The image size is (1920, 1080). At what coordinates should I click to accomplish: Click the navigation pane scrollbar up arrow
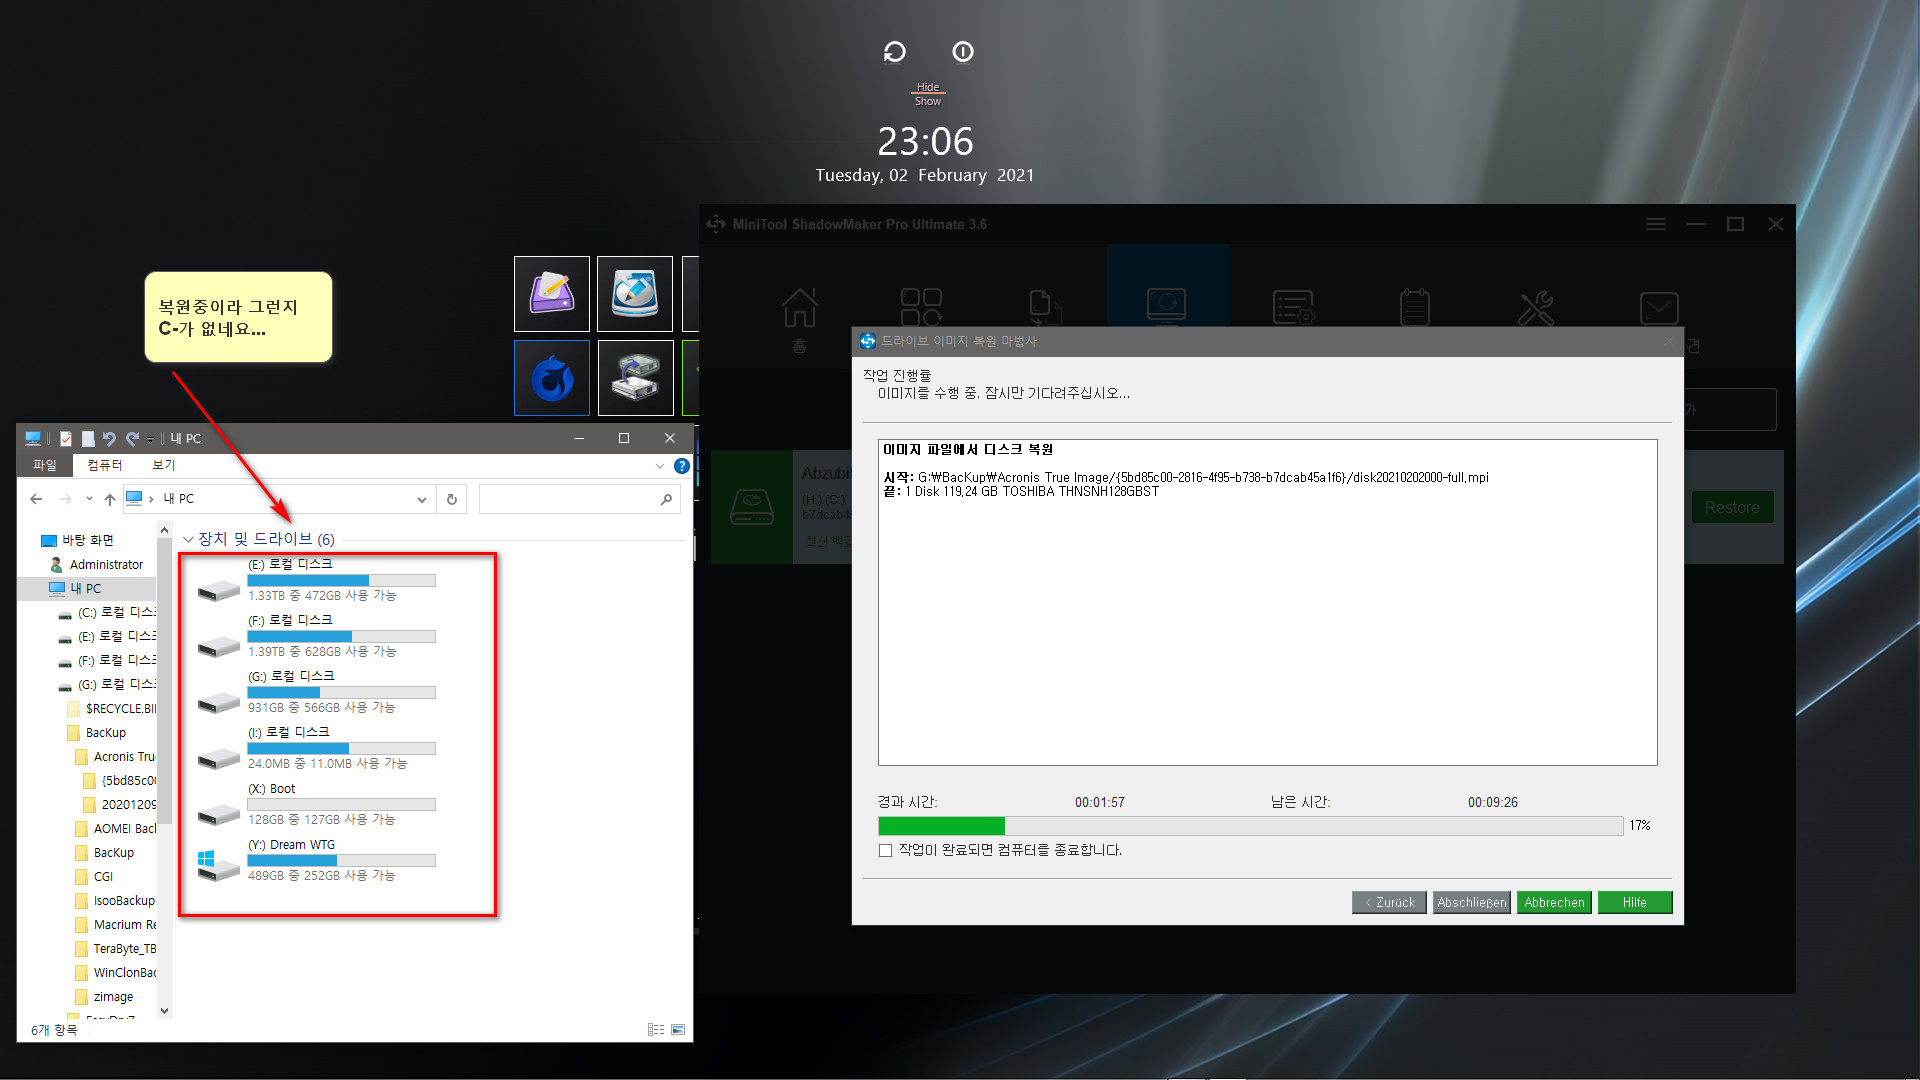pyautogui.click(x=165, y=530)
